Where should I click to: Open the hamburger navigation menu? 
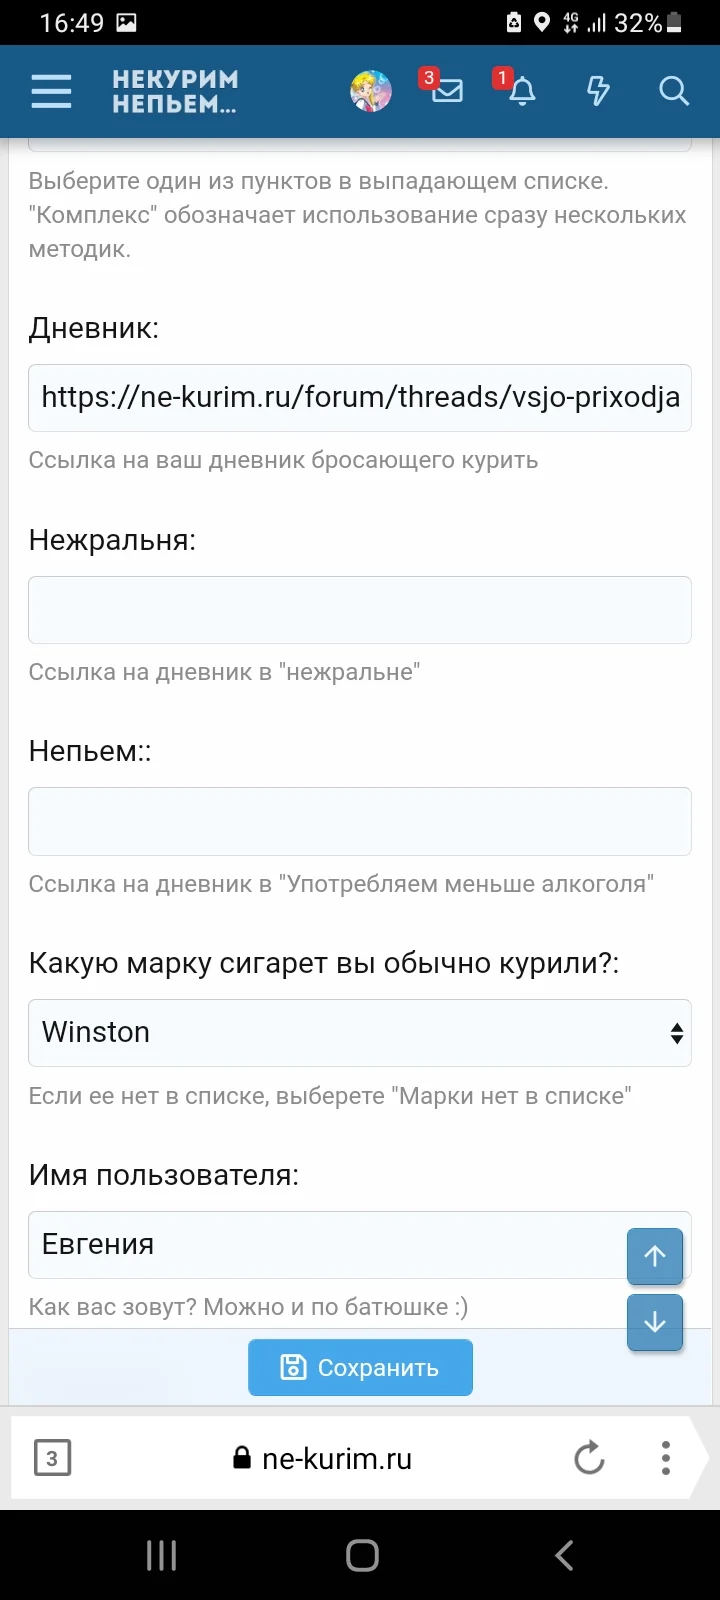(x=50, y=91)
